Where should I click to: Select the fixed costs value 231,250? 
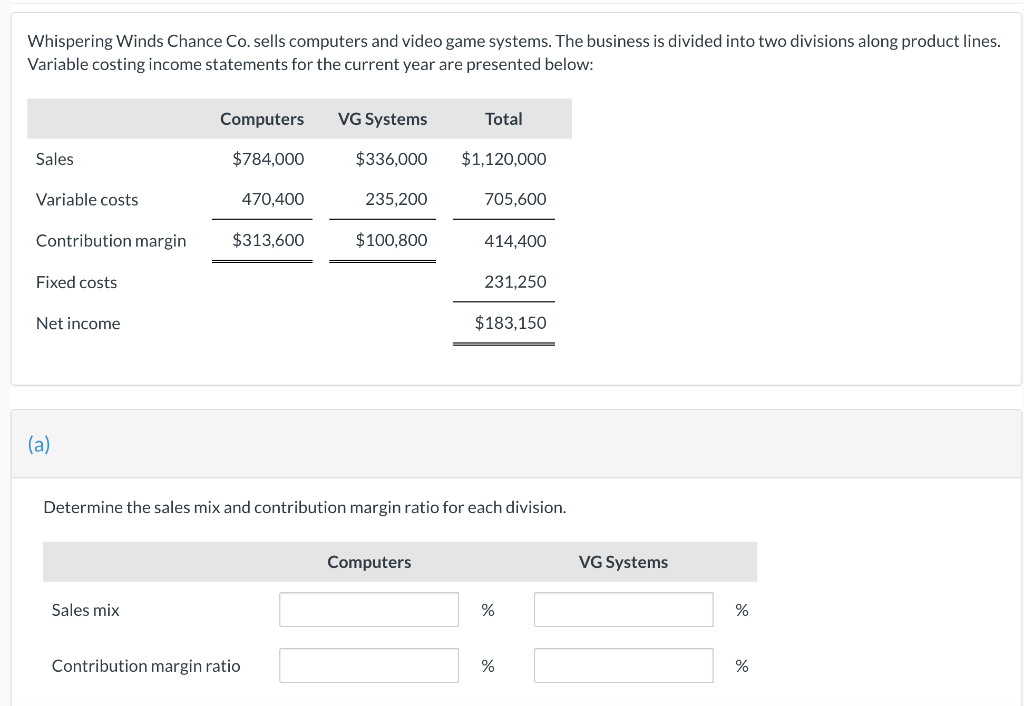point(515,282)
